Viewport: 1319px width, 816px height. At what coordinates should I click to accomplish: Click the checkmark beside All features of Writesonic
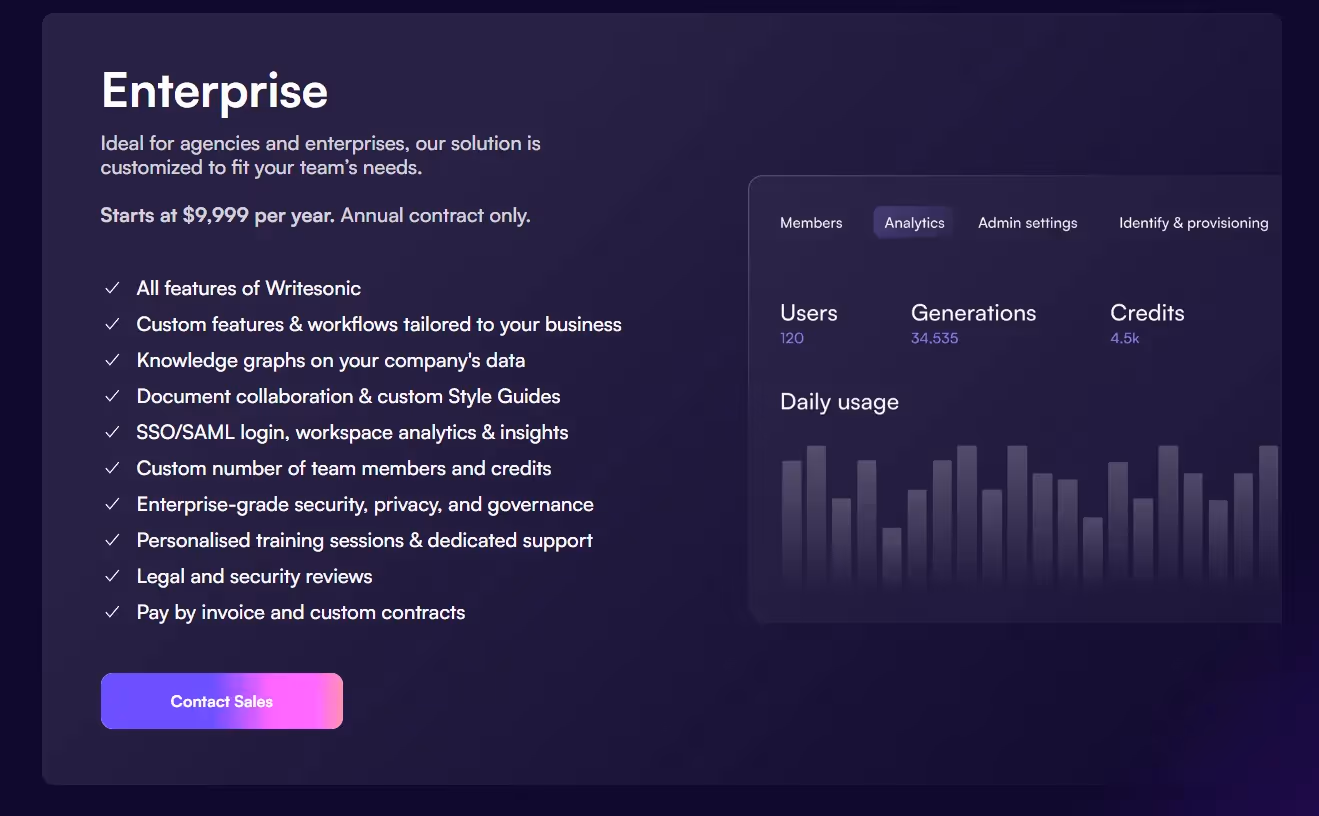(112, 288)
